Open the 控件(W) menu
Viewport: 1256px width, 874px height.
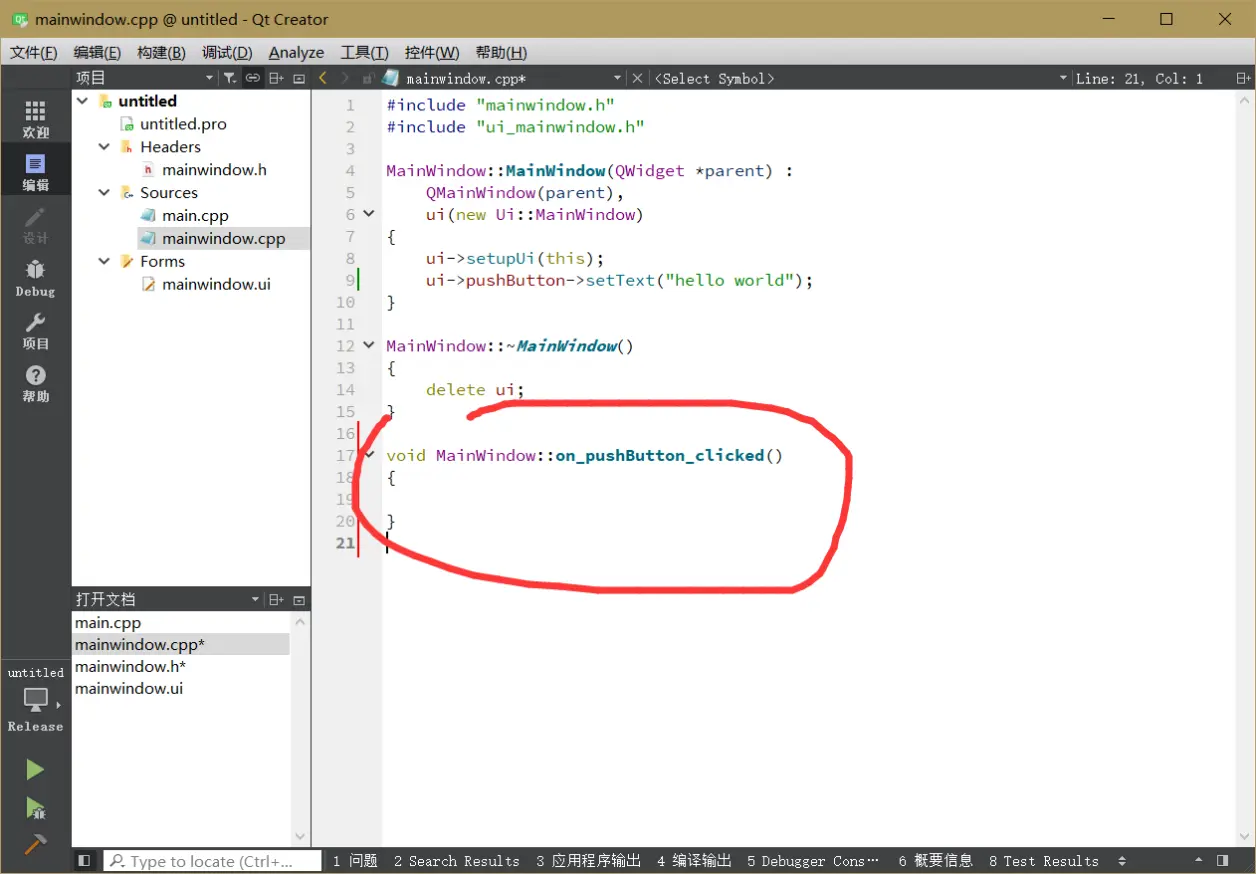432,53
